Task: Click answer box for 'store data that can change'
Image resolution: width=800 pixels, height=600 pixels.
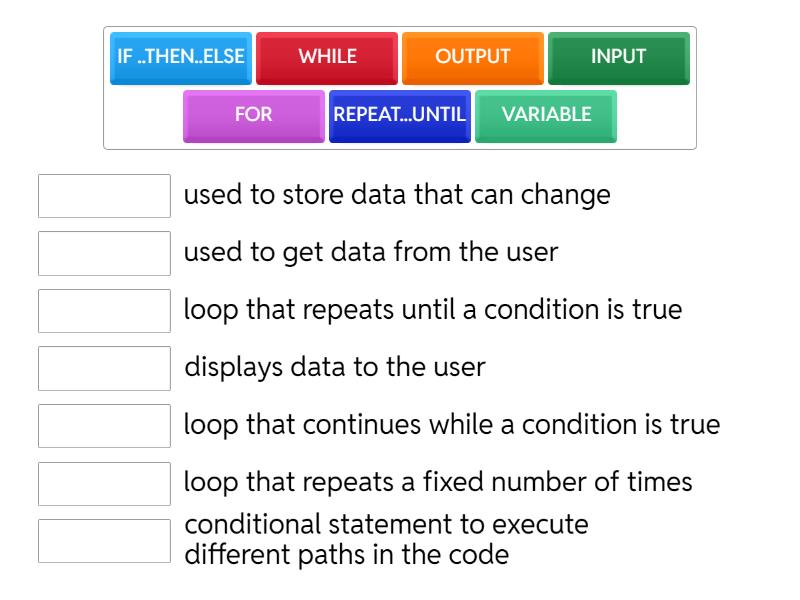Action: 104,196
